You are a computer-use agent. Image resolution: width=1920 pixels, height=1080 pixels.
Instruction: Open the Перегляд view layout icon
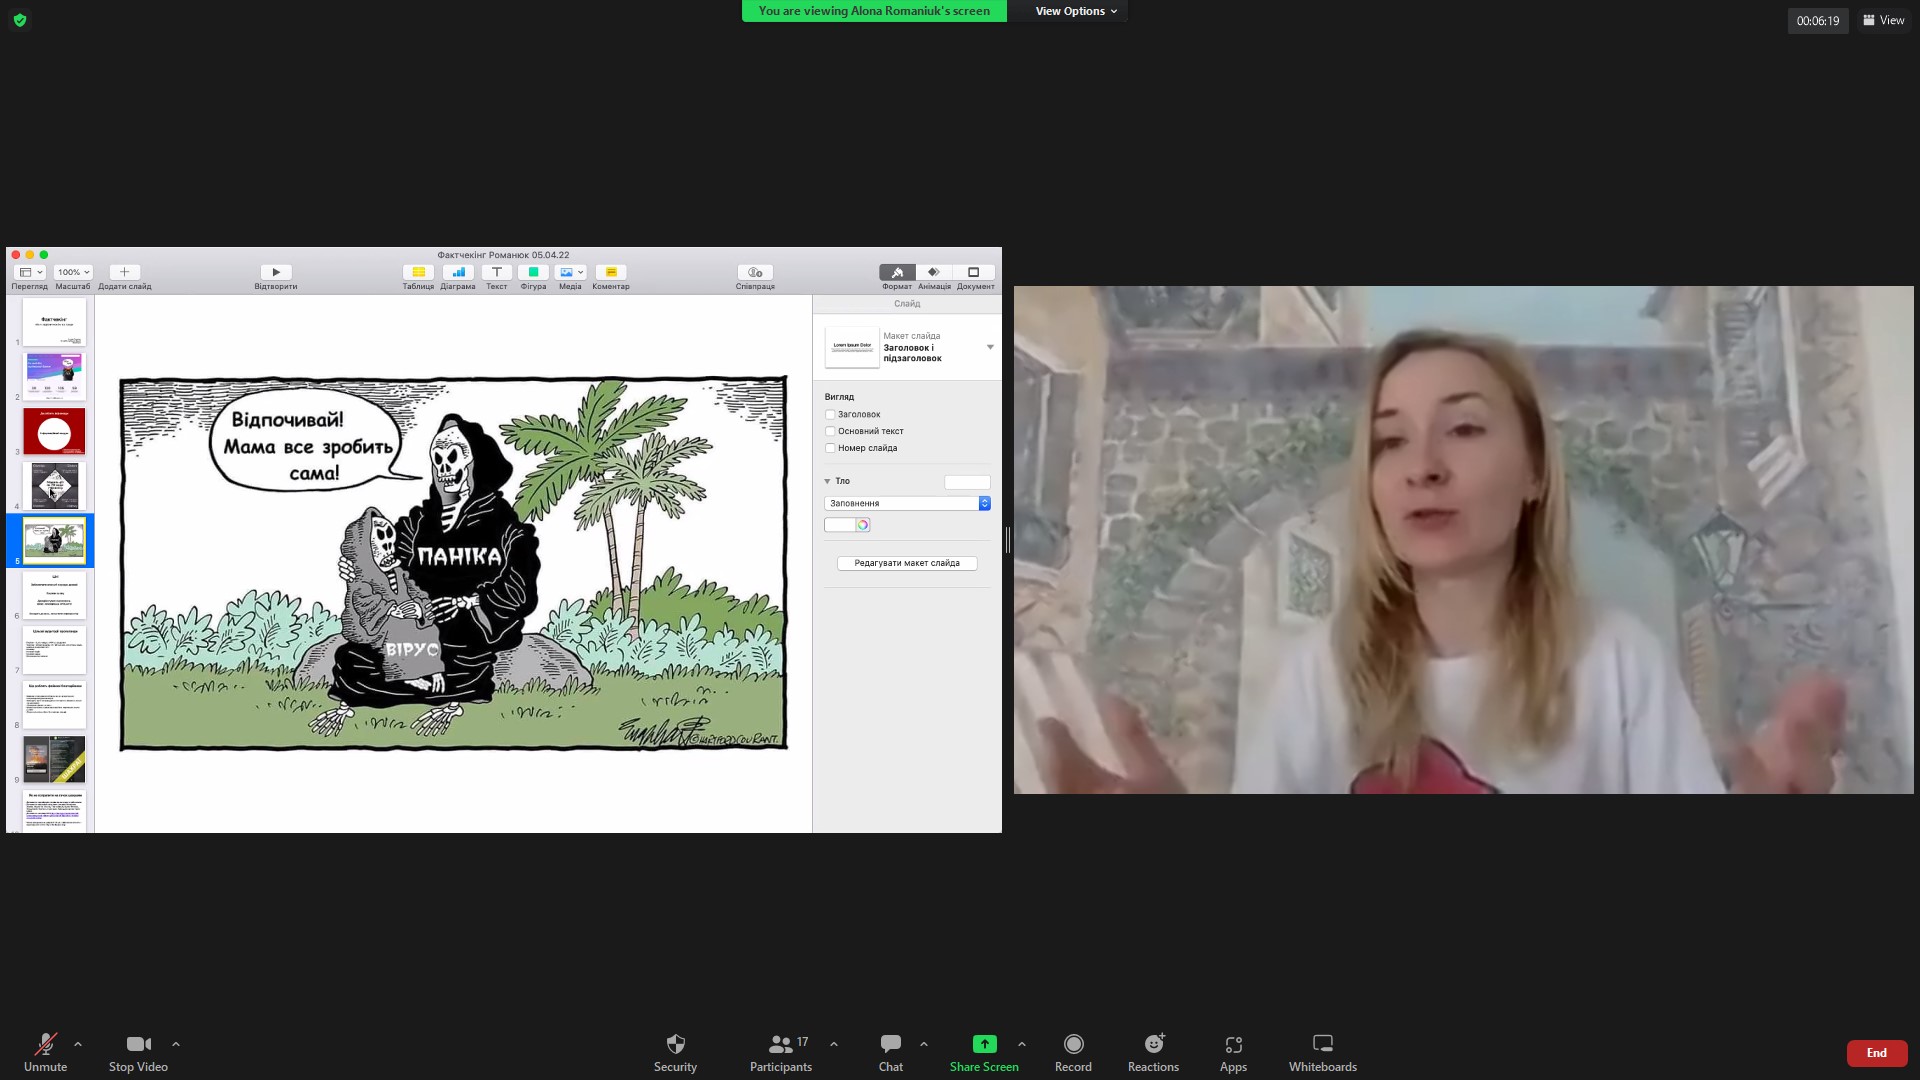point(30,272)
